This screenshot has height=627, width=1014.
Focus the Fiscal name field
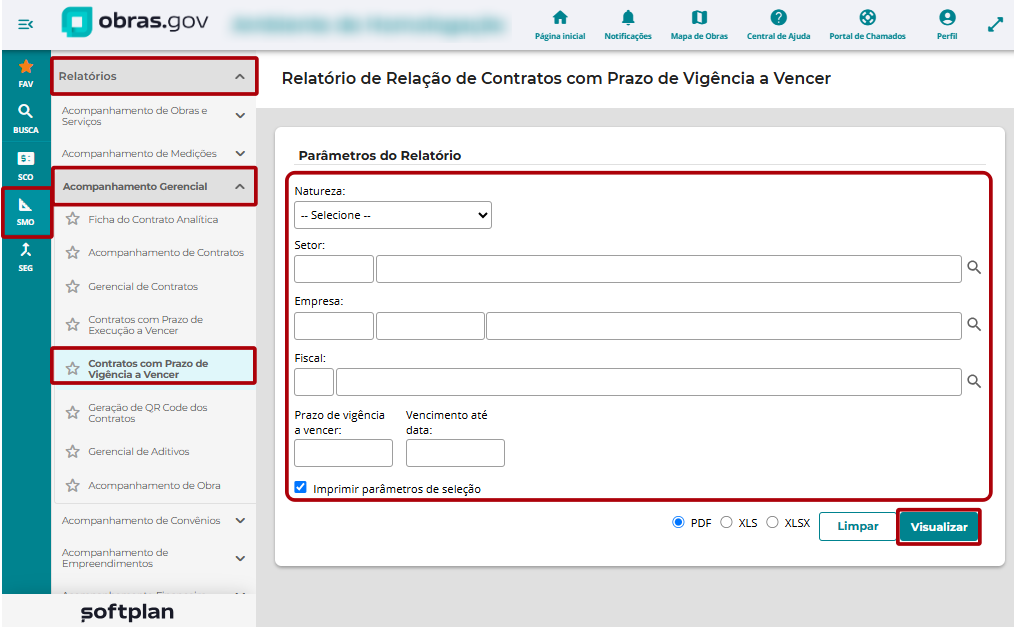point(649,382)
